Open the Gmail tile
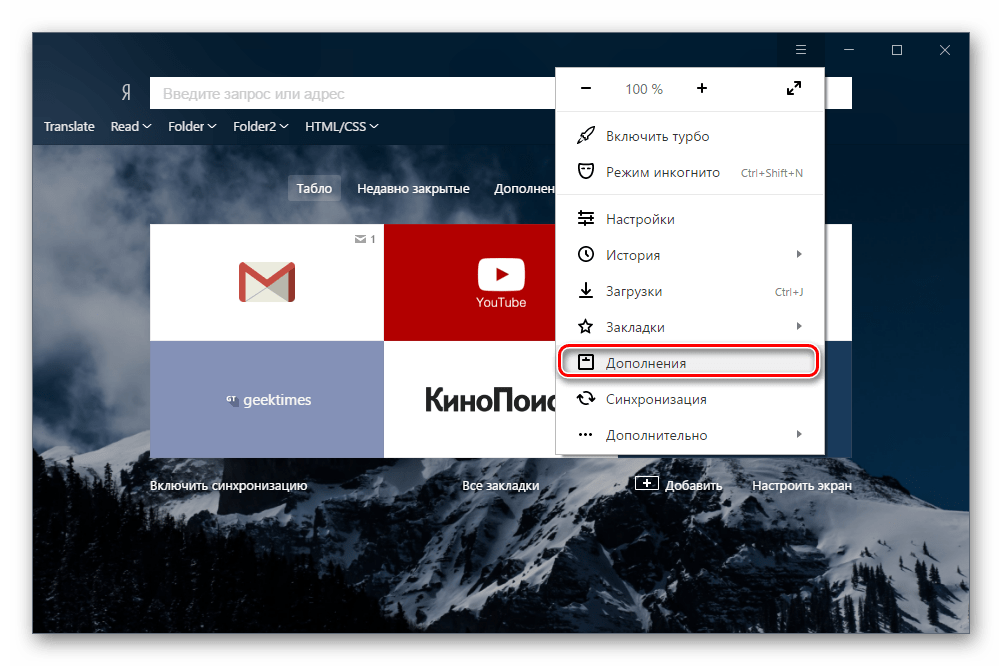This screenshot has width=1002, height=666. click(x=267, y=282)
